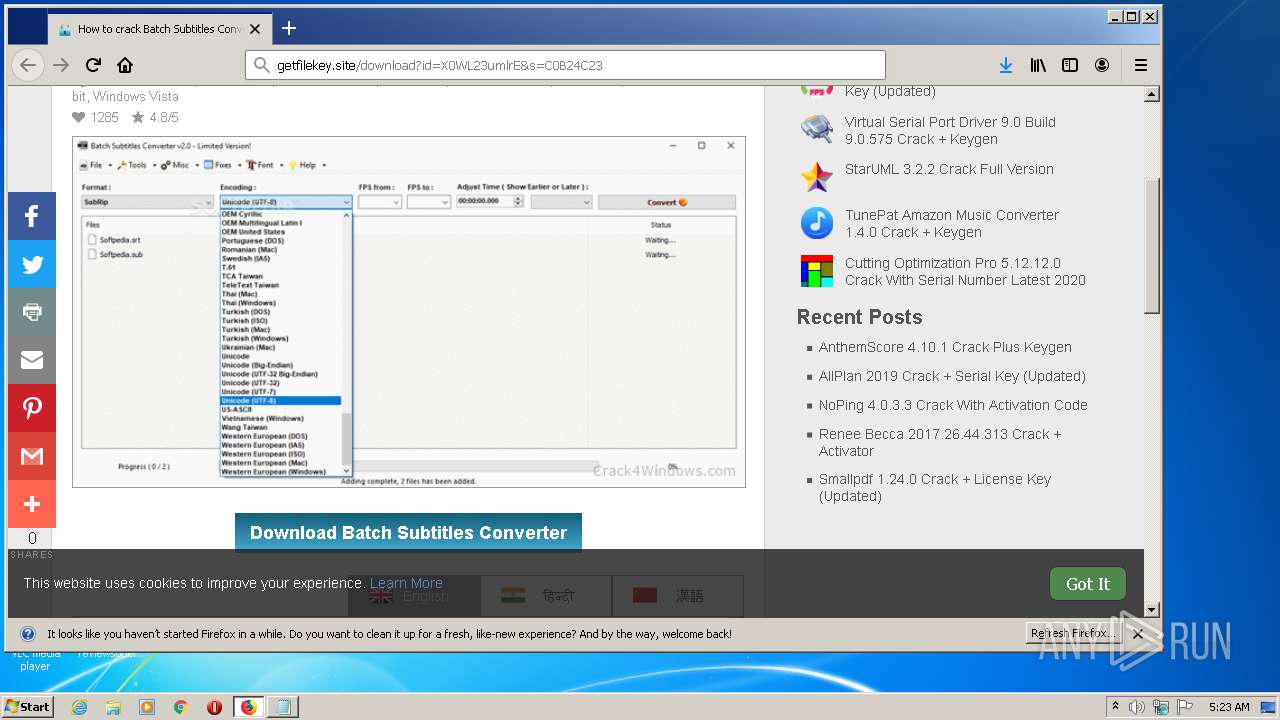The height and width of the screenshot is (720, 1280).
Task: Toggle the Firefox sidebar view icon
Action: pyautogui.click(x=1070, y=65)
